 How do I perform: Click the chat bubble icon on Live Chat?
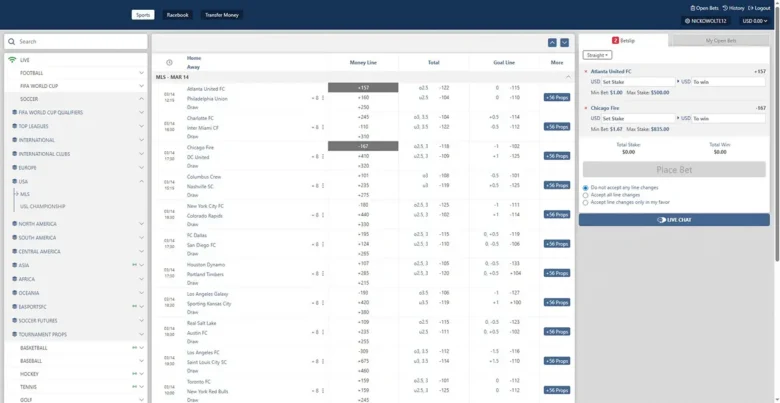(661, 220)
